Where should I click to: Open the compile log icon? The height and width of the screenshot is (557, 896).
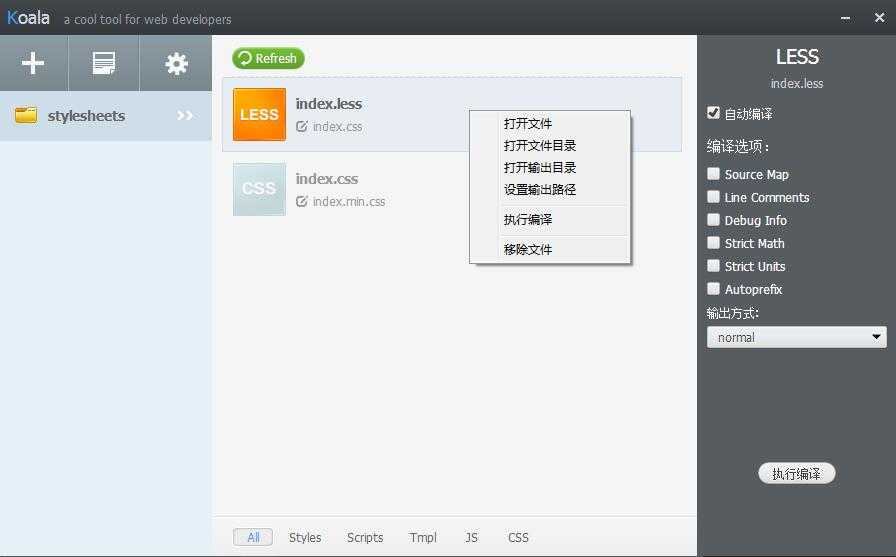point(104,63)
